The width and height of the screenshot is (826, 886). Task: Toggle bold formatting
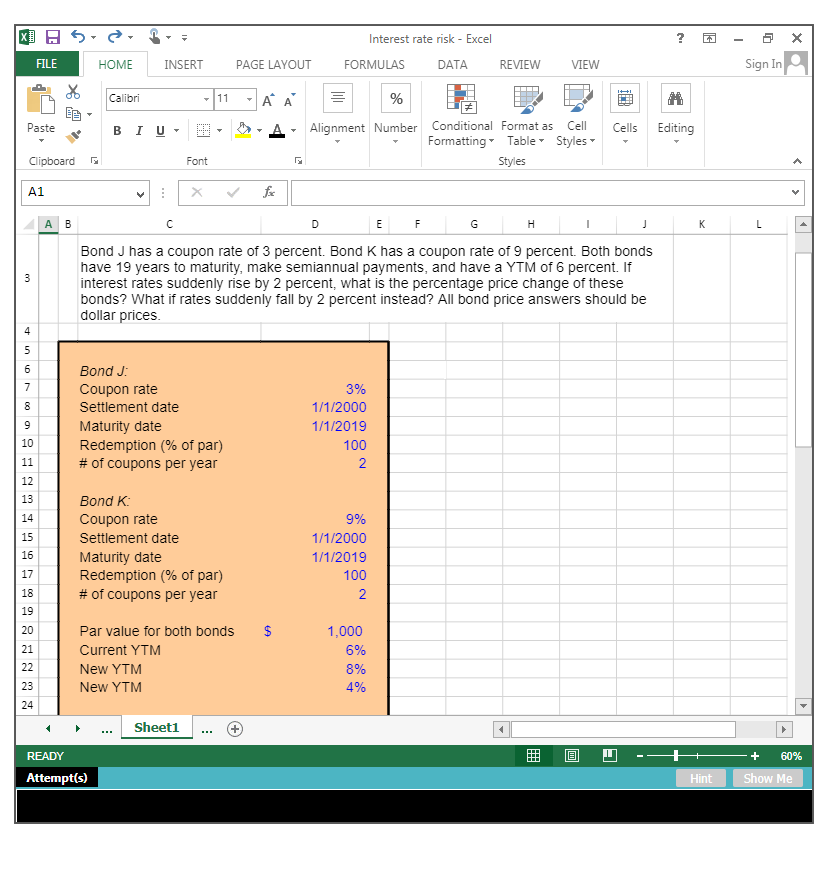[117, 131]
